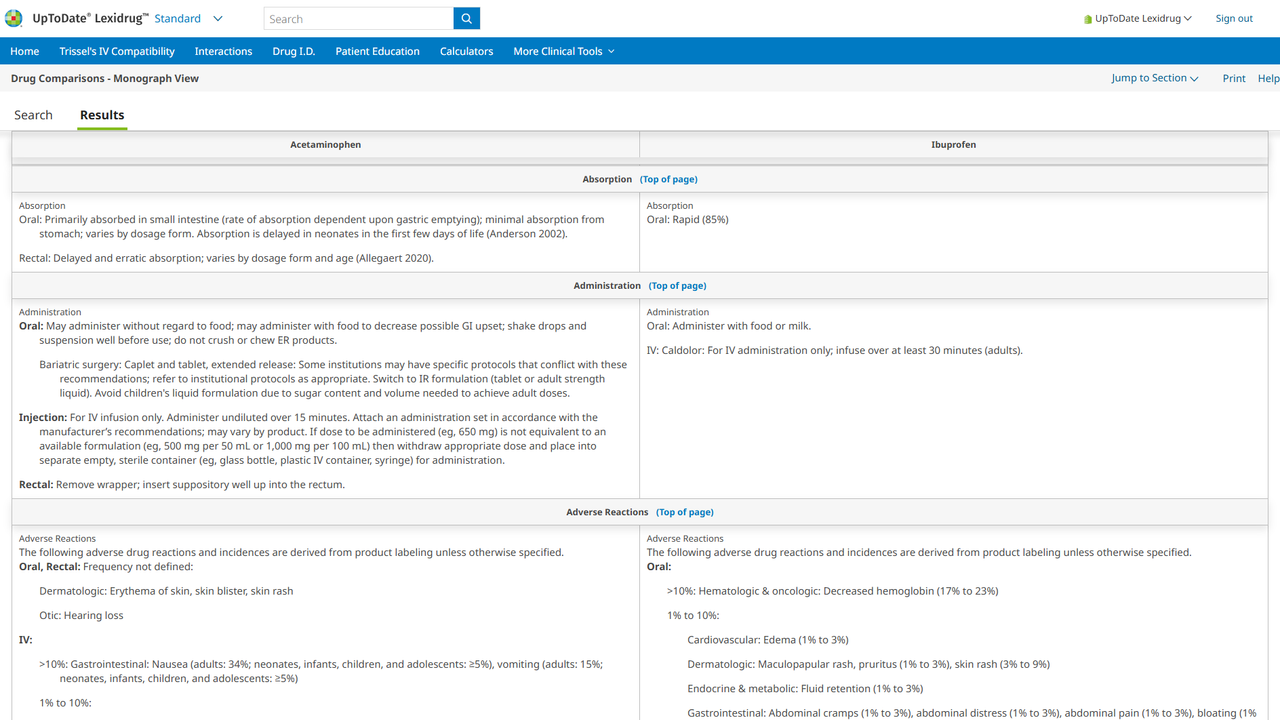The image size is (1280, 720).
Task: Click the Sign out link
Action: tap(1233, 18)
